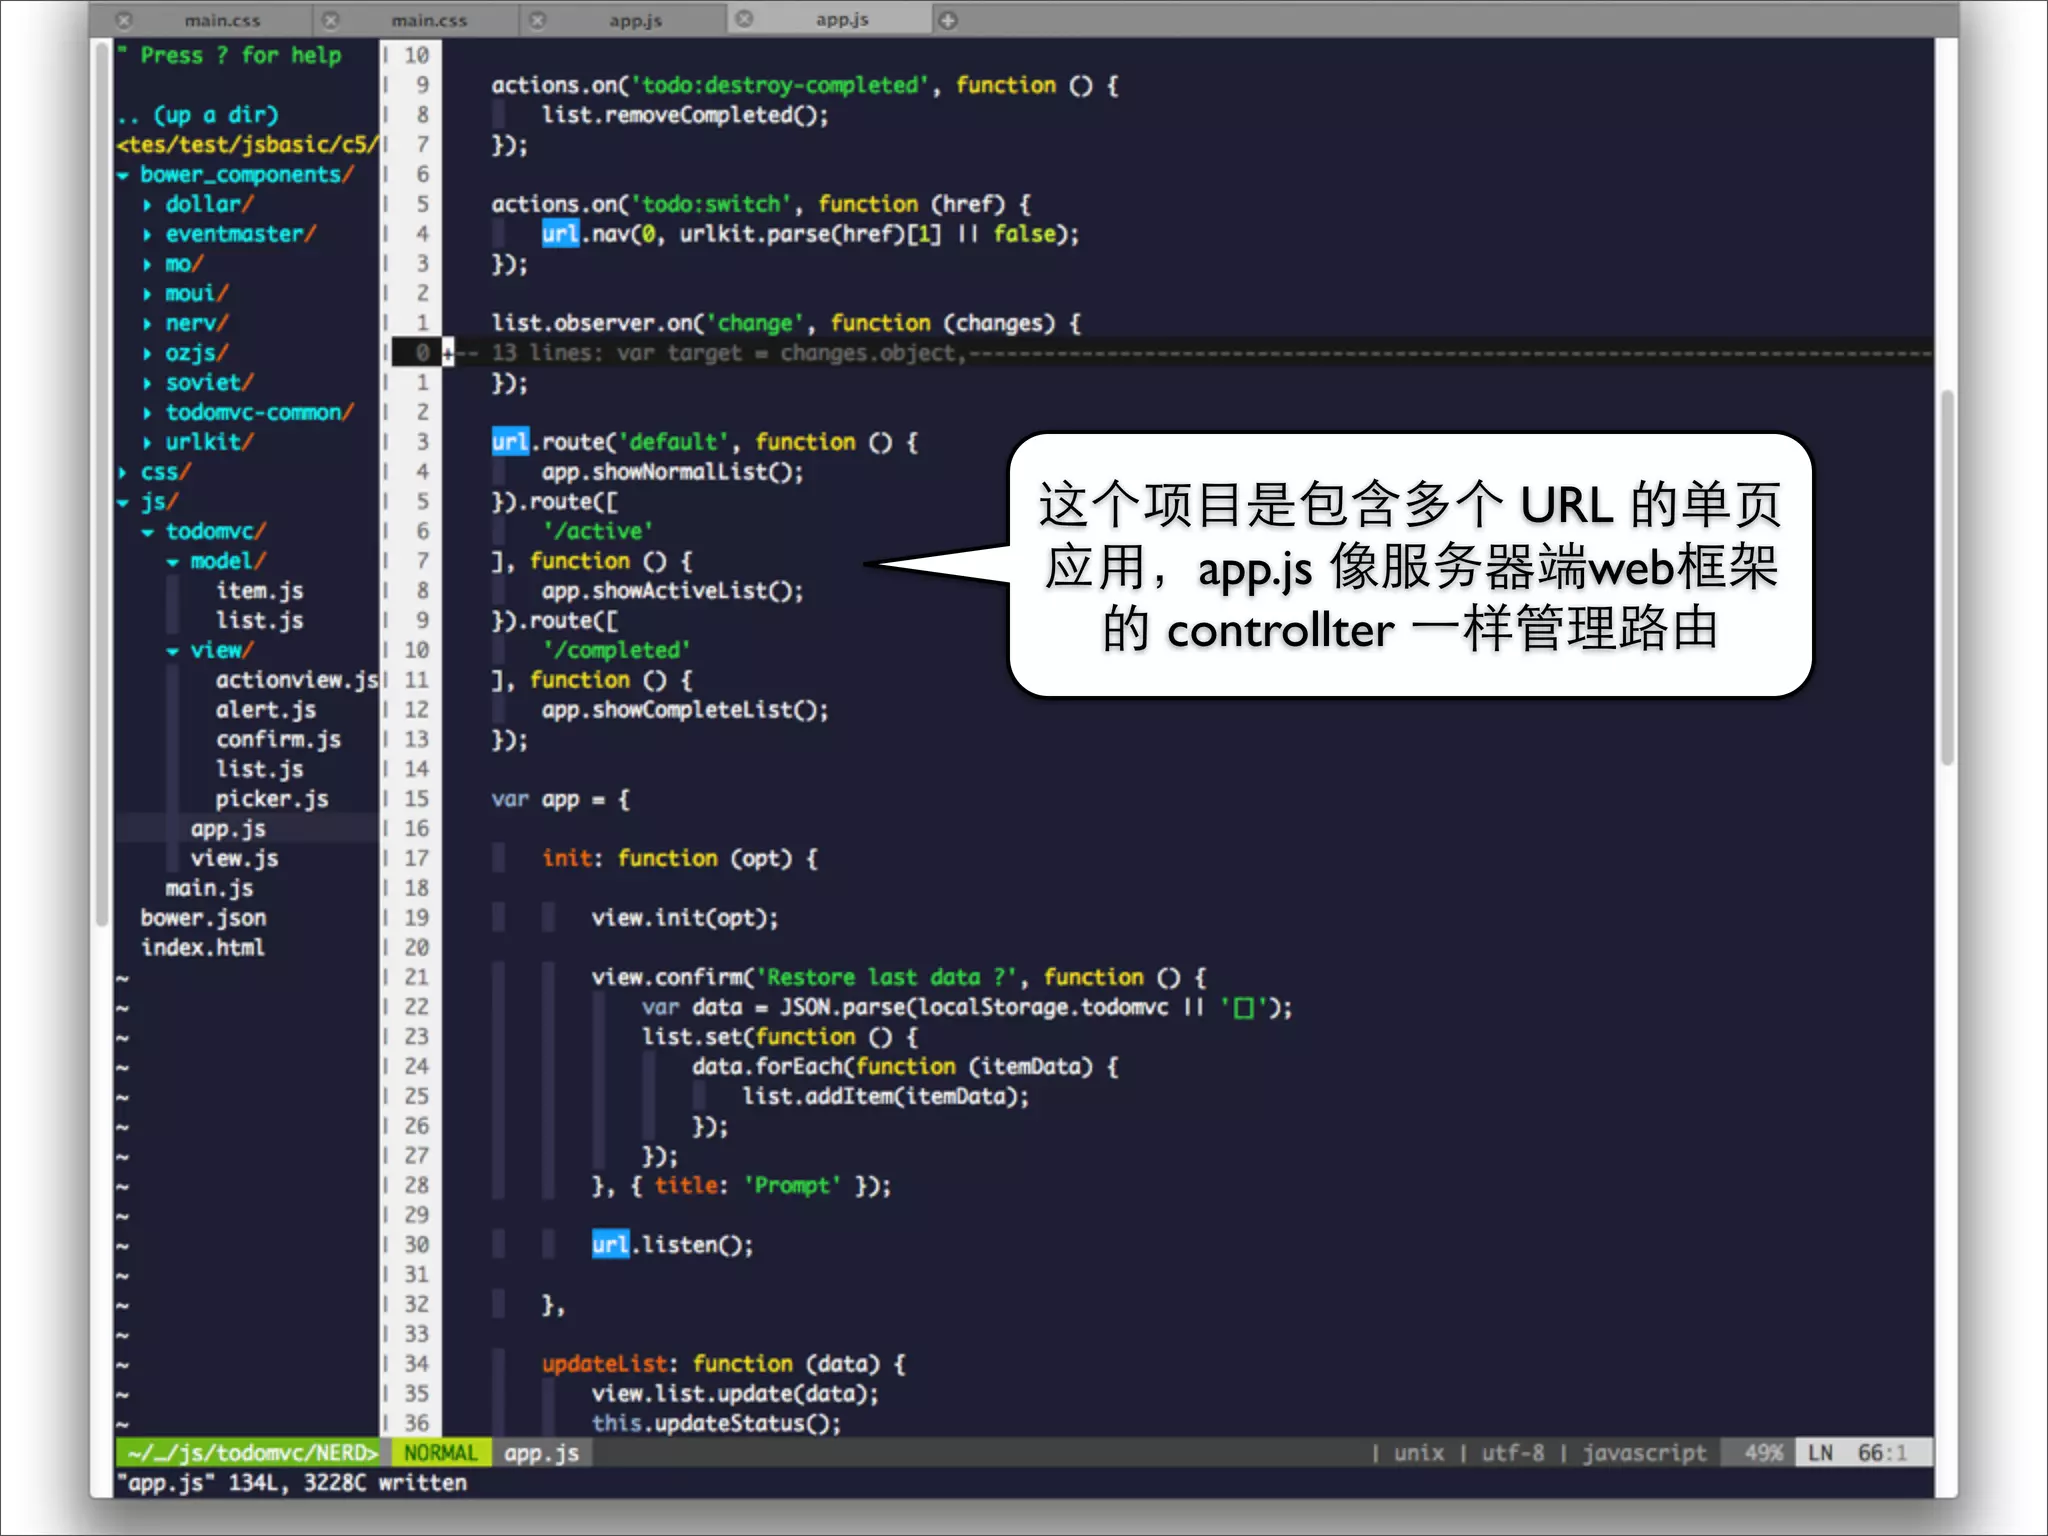Viewport: 2048px width, 1536px height.
Task: Collapse the model folder
Action: click(173, 562)
